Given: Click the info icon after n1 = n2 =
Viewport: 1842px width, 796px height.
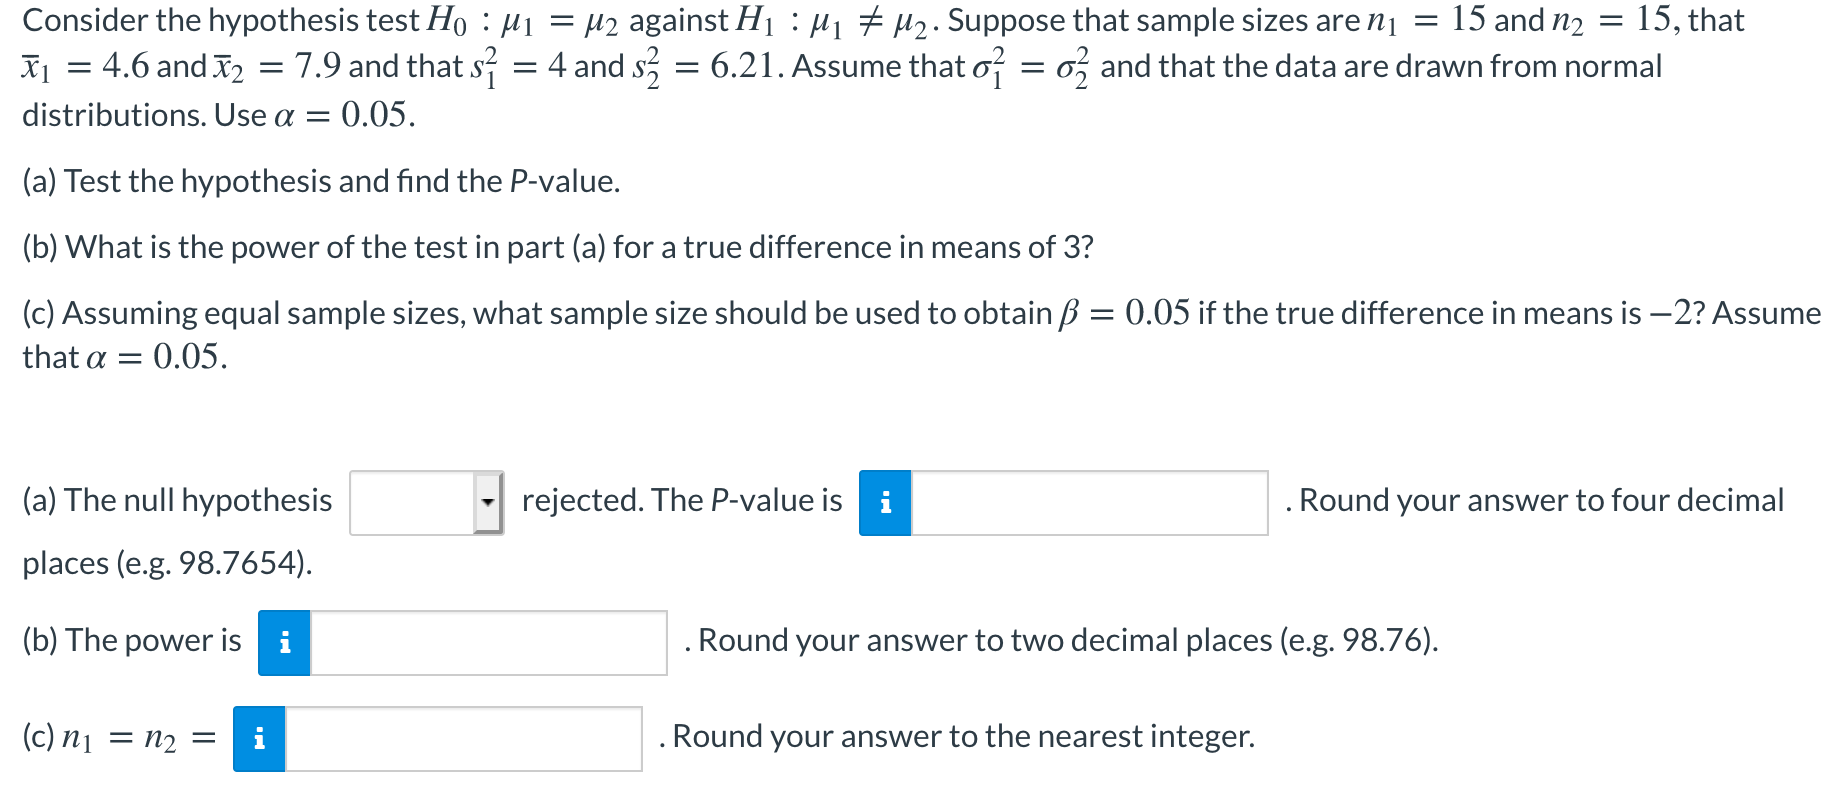Looking at the screenshot, I should point(259,739).
